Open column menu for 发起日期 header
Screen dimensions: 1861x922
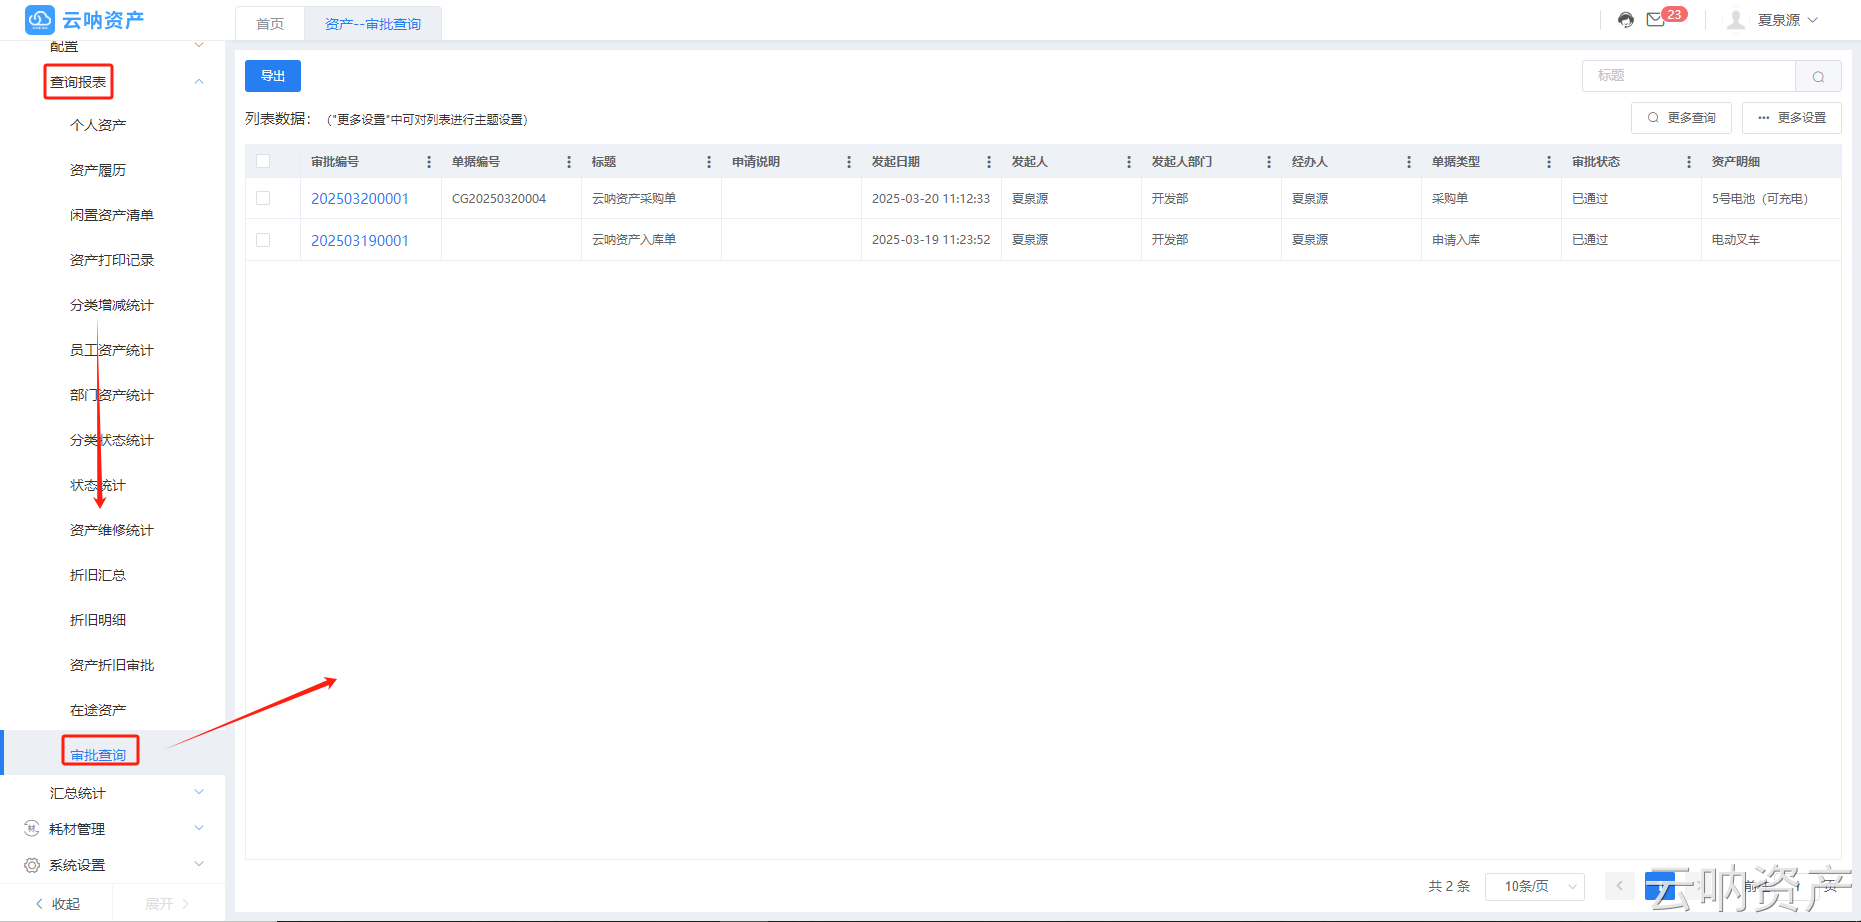click(989, 162)
